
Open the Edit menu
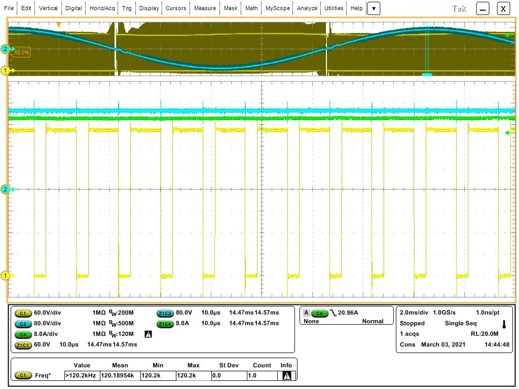tap(26, 8)
